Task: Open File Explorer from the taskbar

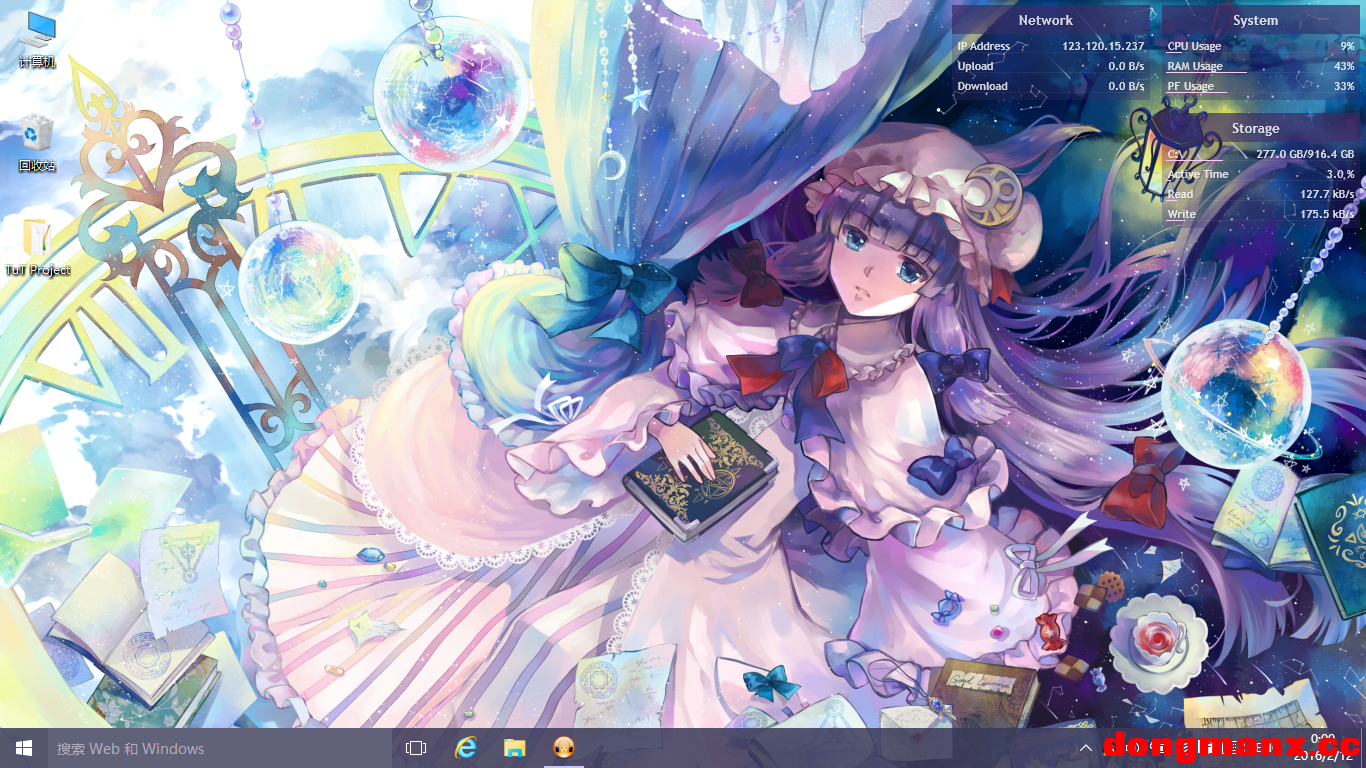Action: point(514,748)
